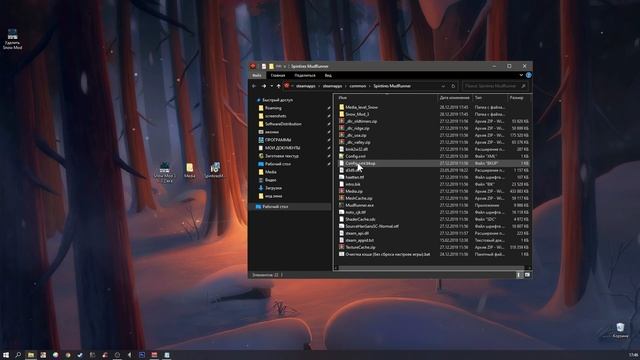Open recent locations dropdown arrow
Viewport: 640px width, 360px height.
pos(271,86)
